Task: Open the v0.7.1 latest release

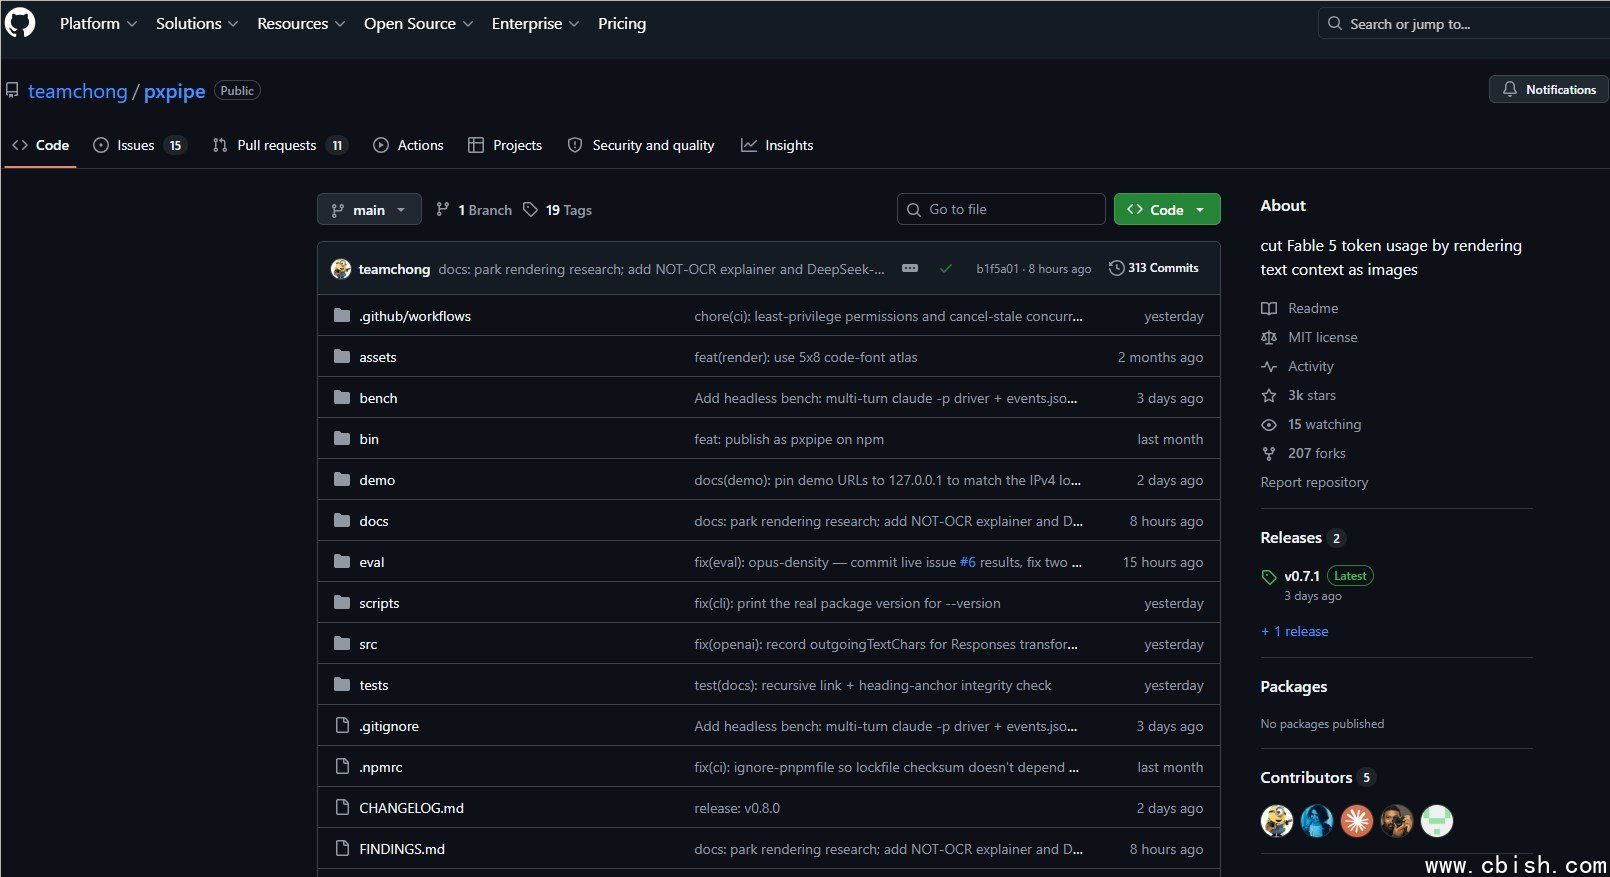Action: [x=1302, y=576]
